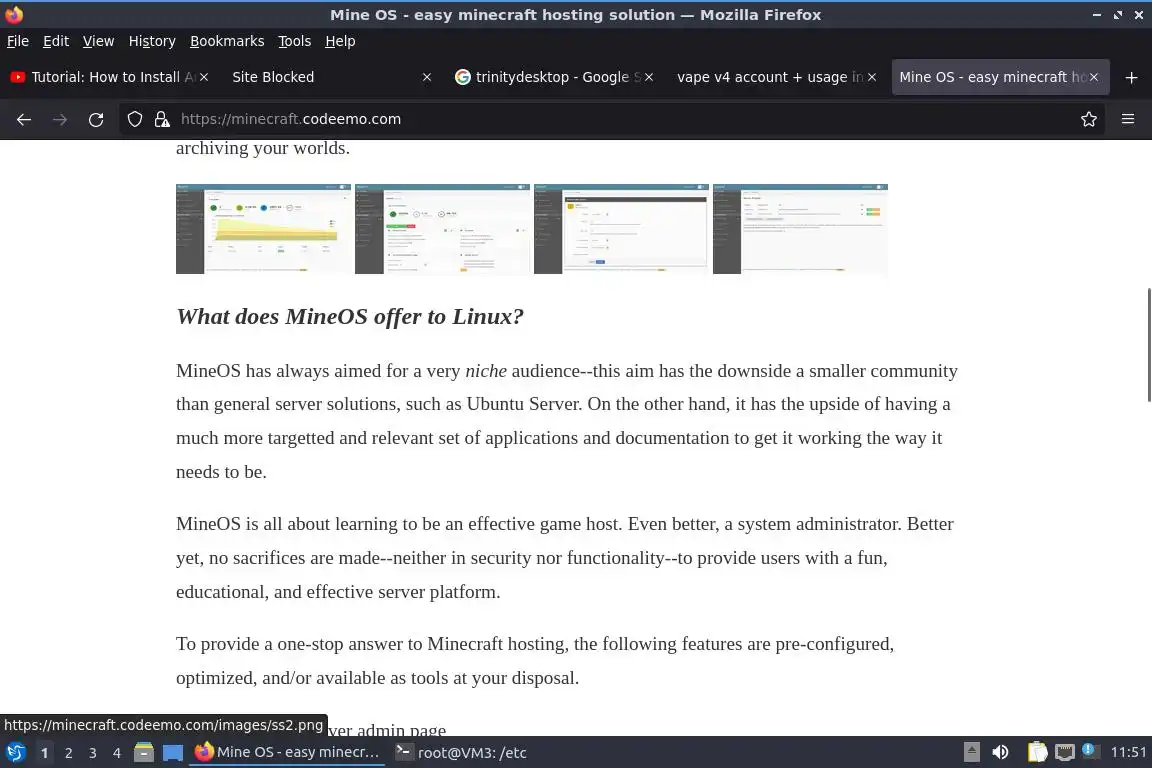1152x768 pixels.
Task: Click the YouTube favicon on Tutorial tab
Action: [x=18, y=77]
